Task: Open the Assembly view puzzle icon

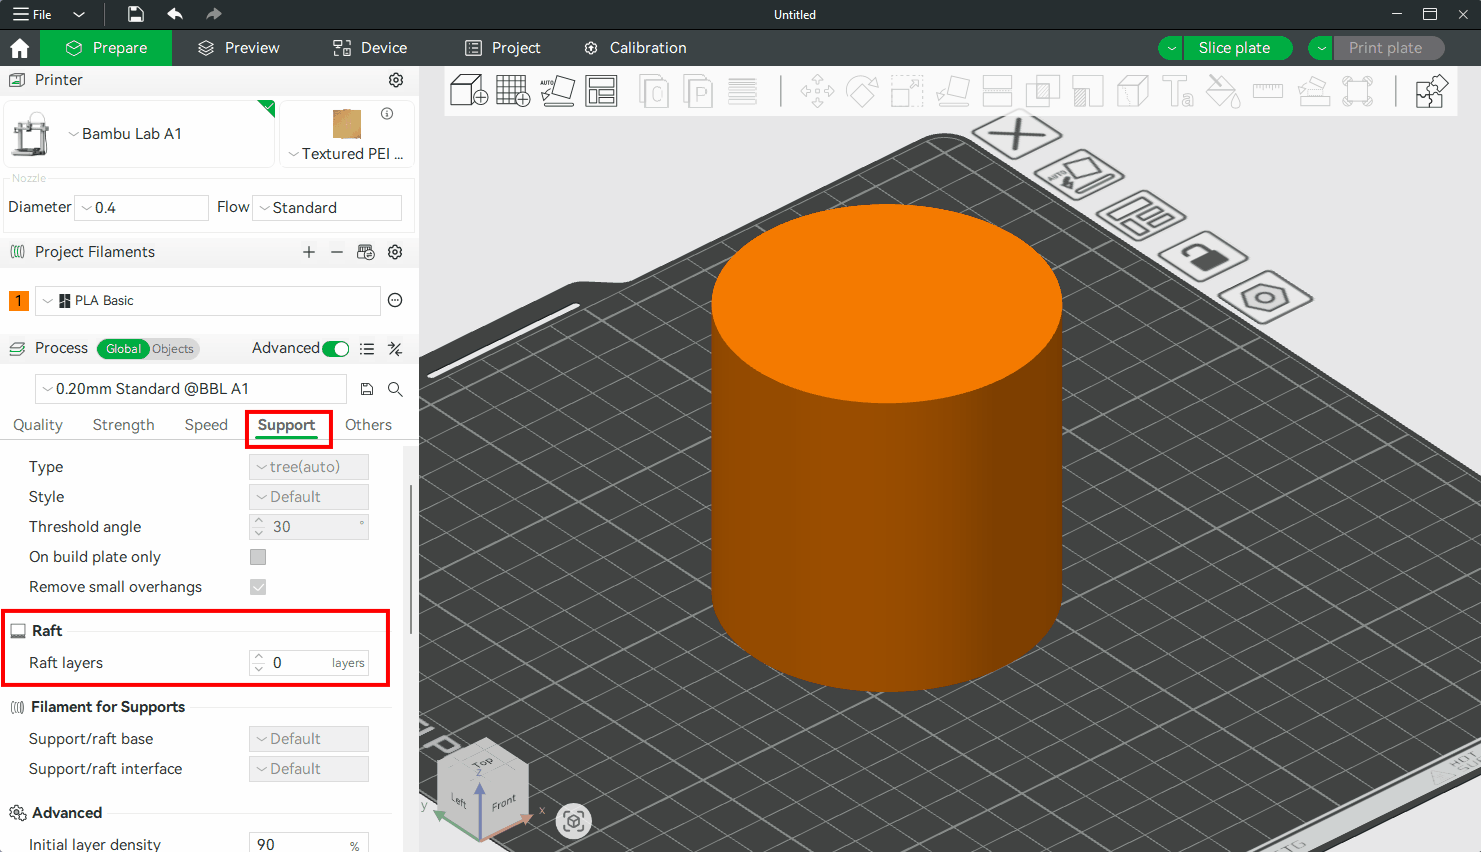Action: coord(1431,91)
